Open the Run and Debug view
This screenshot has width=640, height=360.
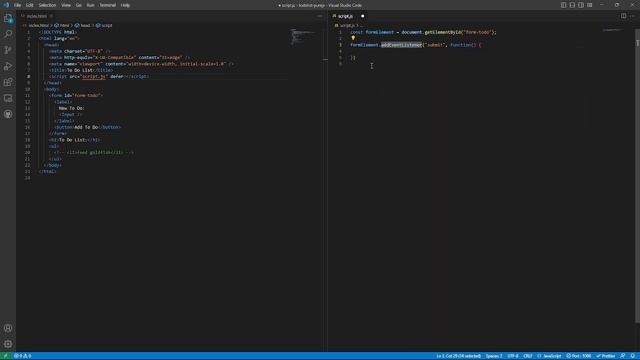pos(8,66)
